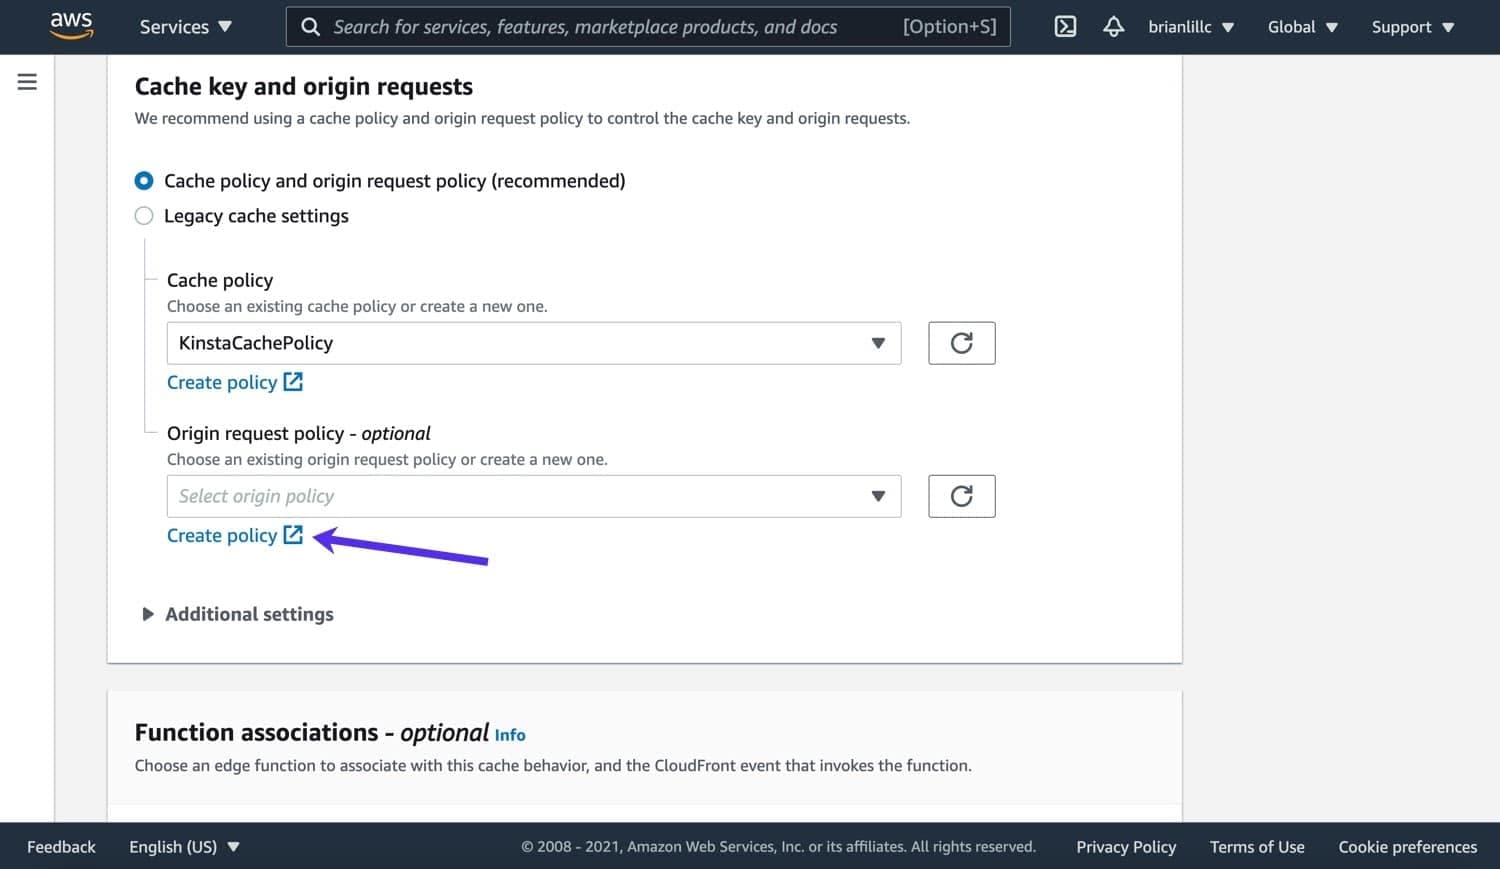Open the Global region selector
Screen dimensions: 1500x869
tap(1301, 27)
